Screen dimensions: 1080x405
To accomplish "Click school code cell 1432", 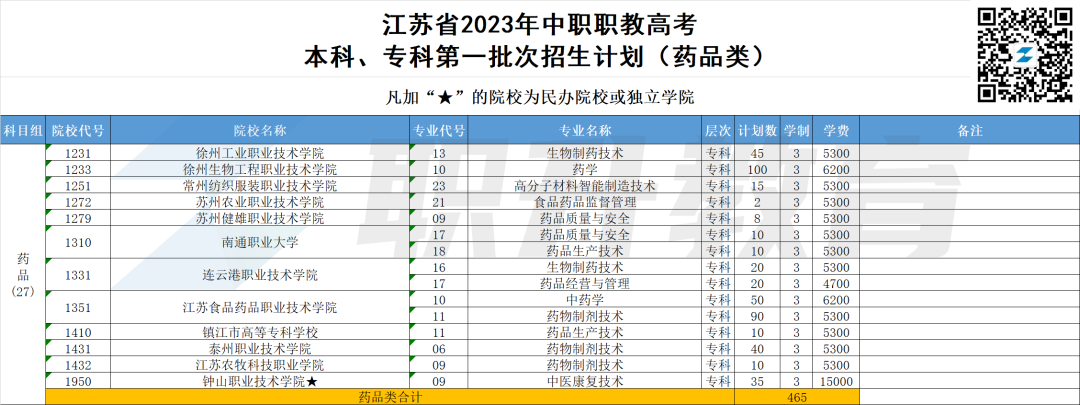I will (78, 365).
